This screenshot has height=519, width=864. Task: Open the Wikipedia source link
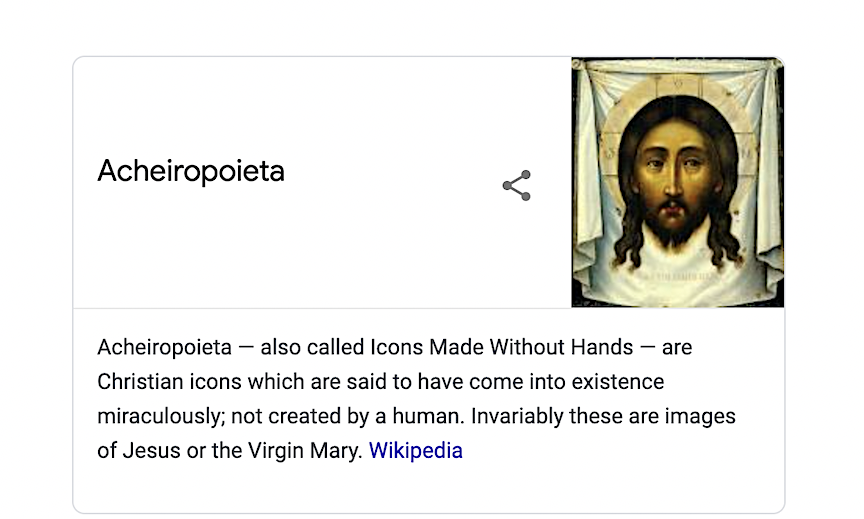(415, 451)
